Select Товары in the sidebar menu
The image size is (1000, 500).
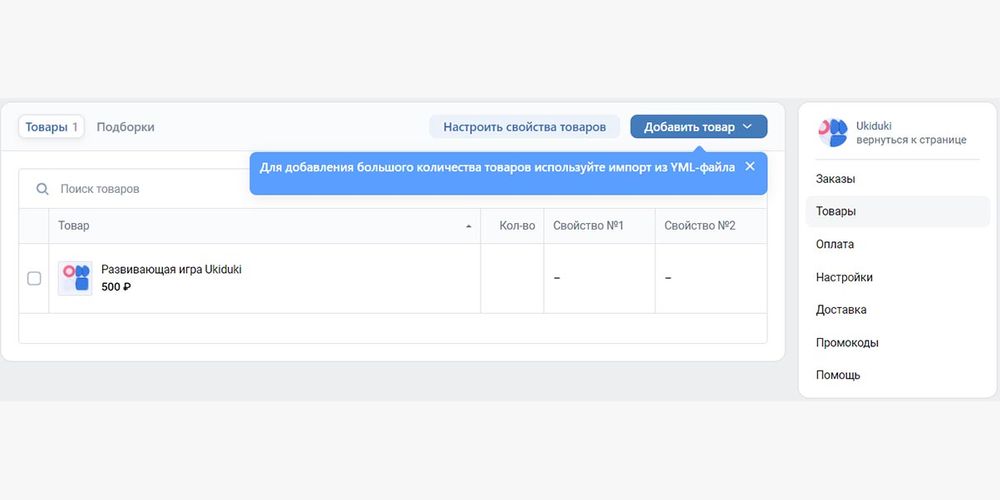836,211
